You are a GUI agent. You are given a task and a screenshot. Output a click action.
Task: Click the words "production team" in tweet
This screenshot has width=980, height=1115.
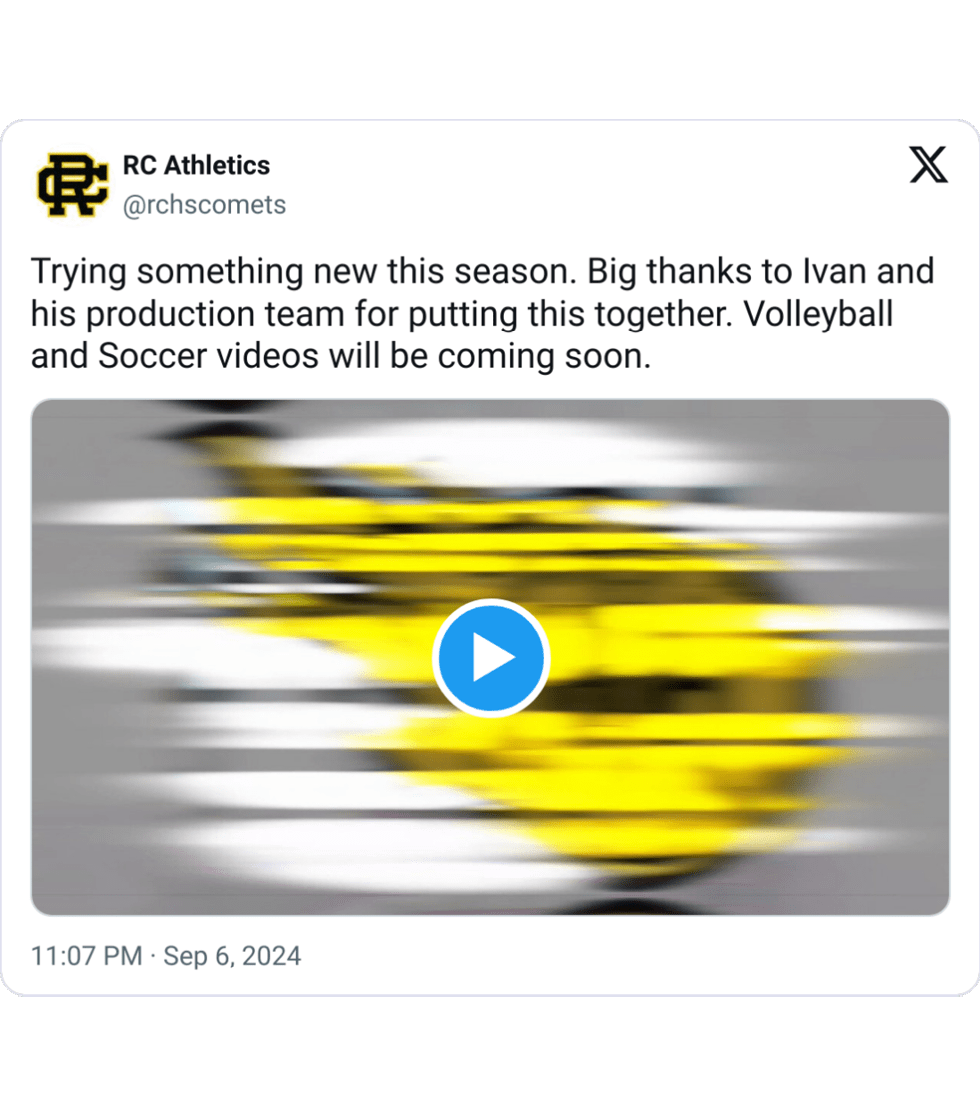pos(215,315)
